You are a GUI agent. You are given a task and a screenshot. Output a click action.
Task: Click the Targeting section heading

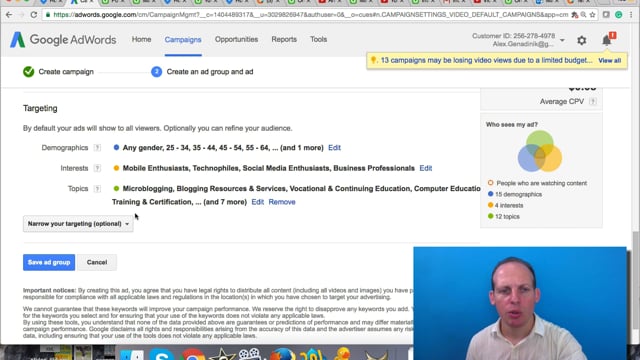pos(40,108)
